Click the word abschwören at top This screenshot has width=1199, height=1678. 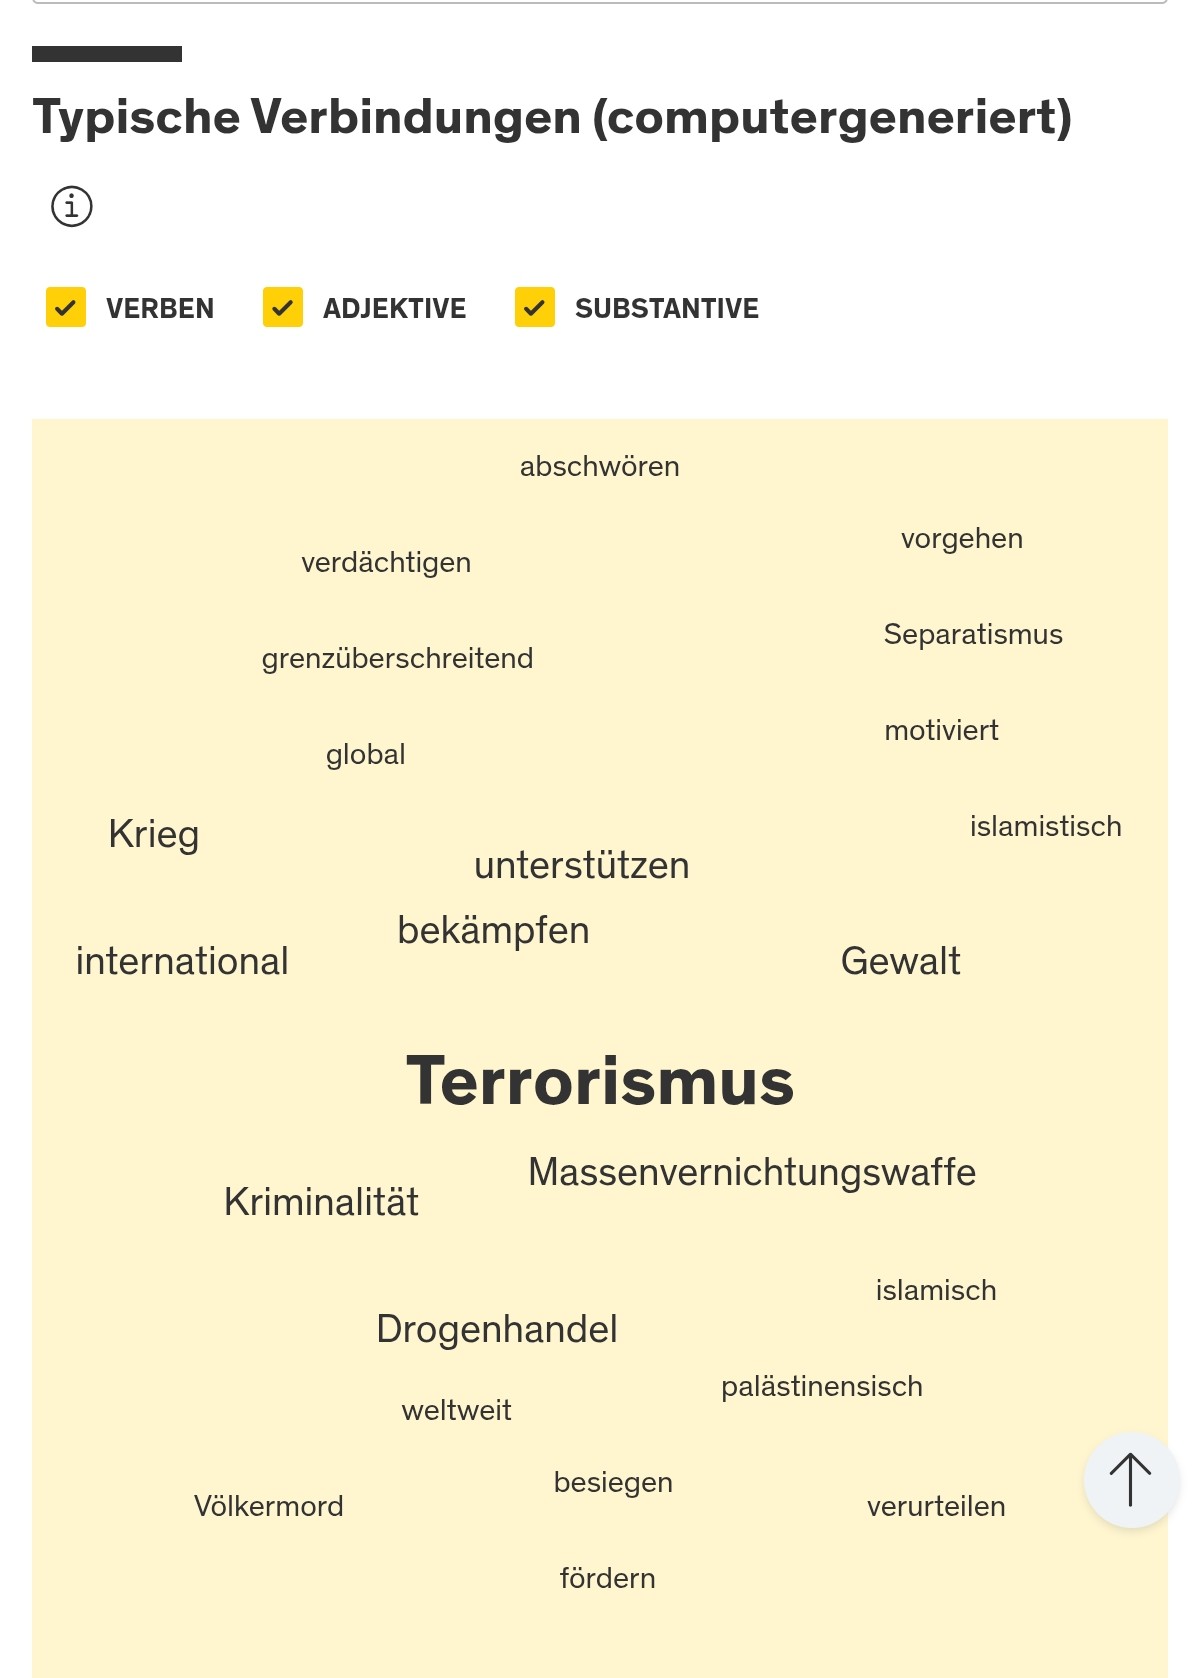pyautogui.click(x=600, y=467)
